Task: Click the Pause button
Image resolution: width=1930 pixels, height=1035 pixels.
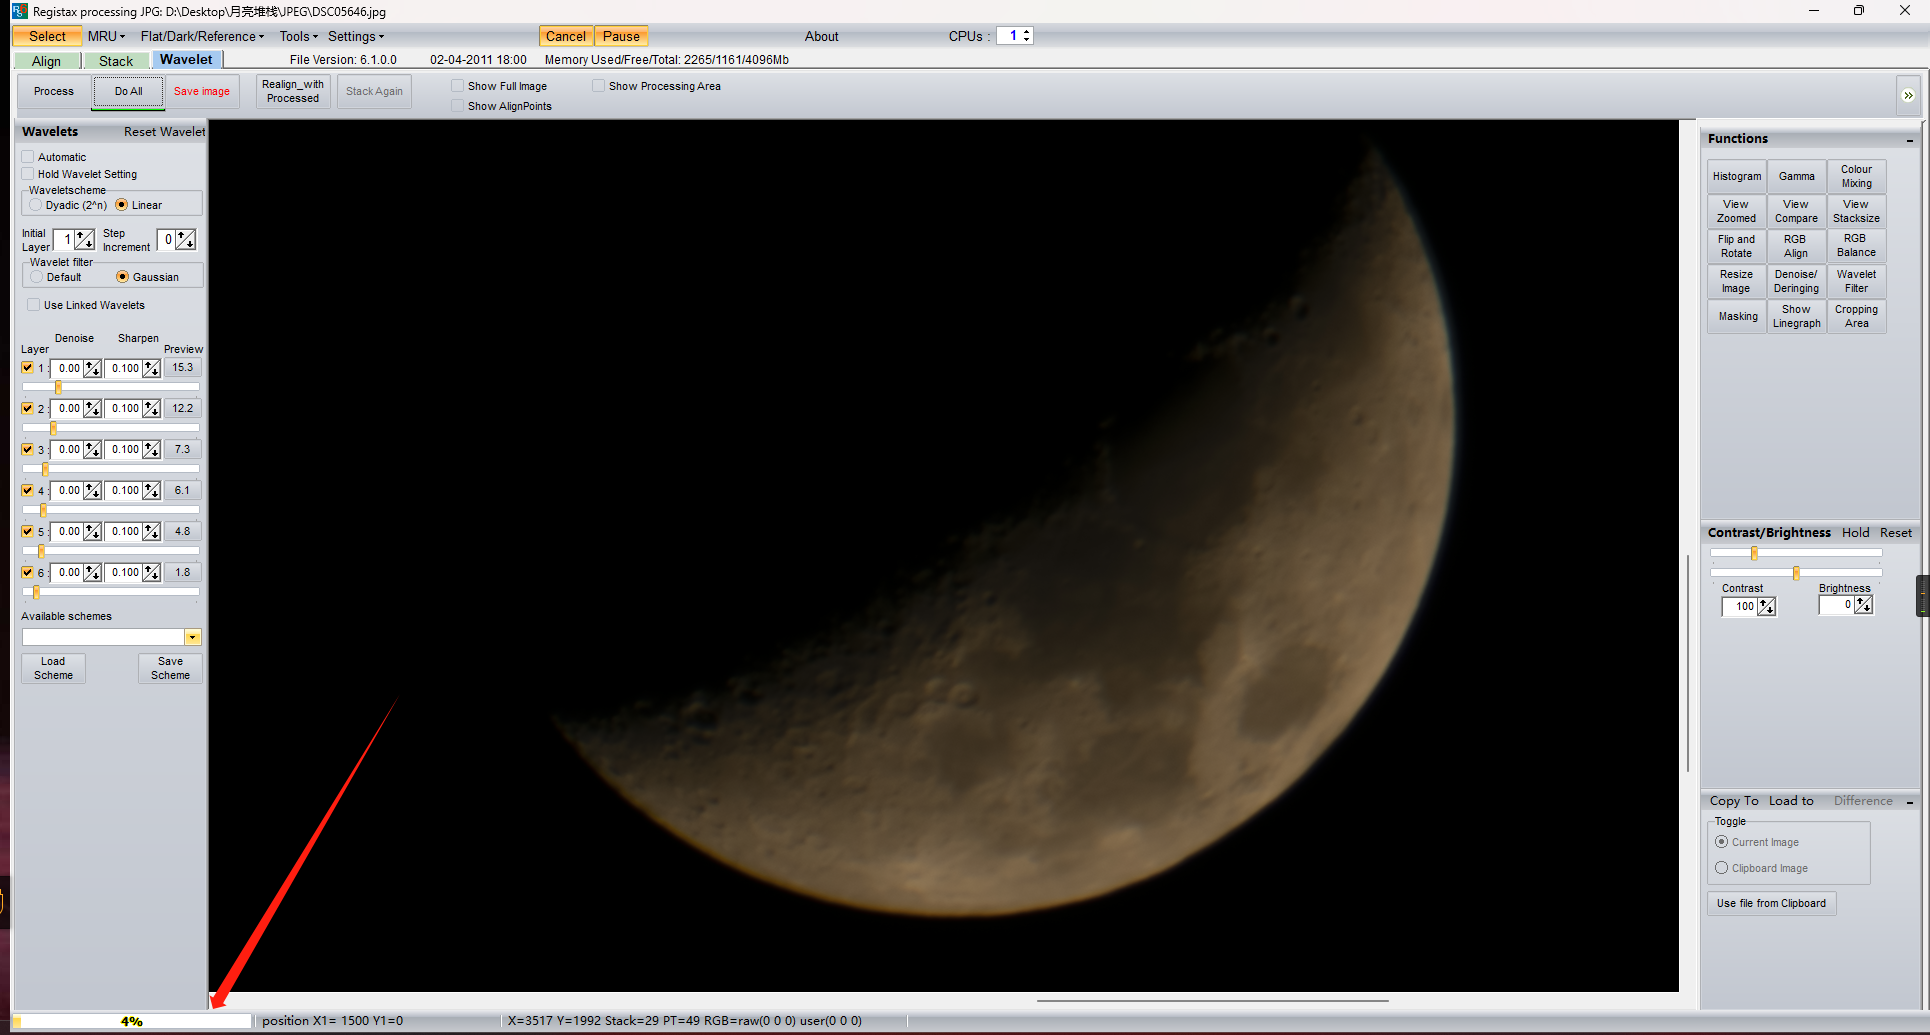Action: pyautogui.click(x=621, y=36)
